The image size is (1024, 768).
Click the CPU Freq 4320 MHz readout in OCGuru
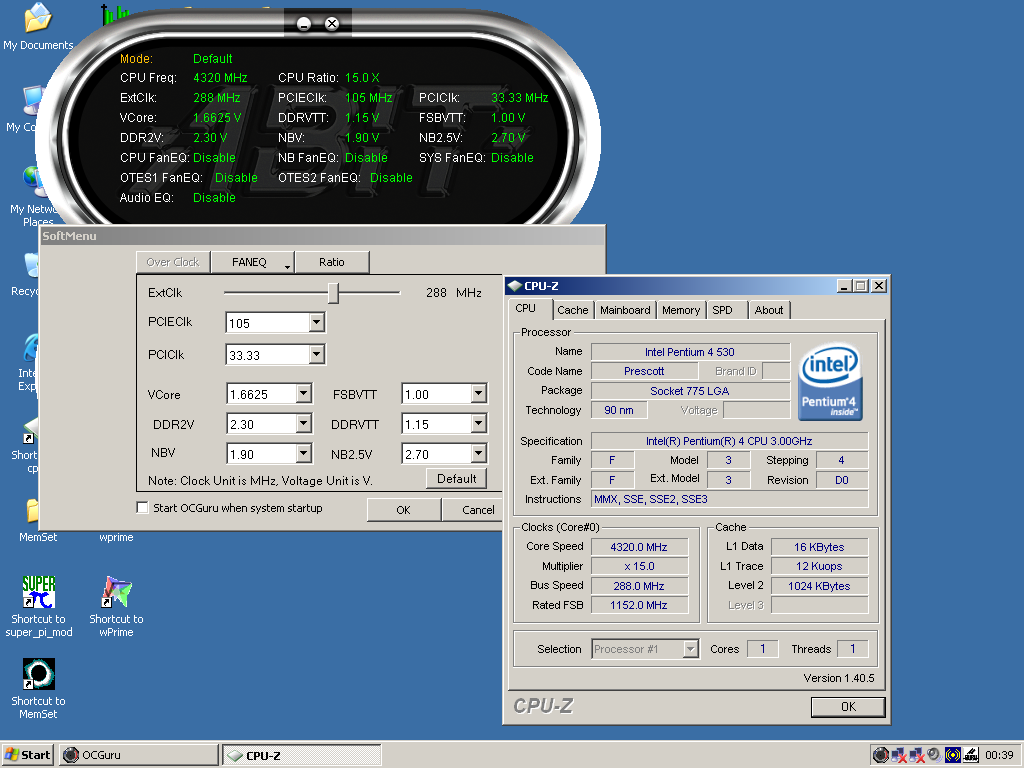(x=220, y=78)
